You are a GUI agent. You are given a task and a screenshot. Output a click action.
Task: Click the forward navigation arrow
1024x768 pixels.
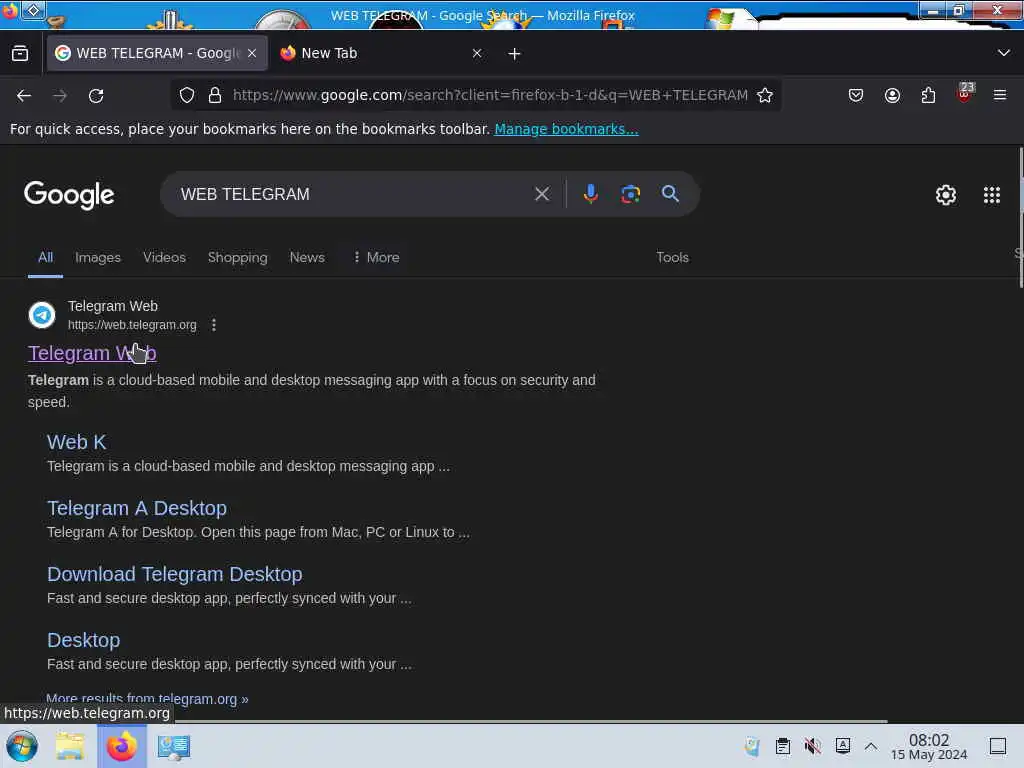(60, 96)
